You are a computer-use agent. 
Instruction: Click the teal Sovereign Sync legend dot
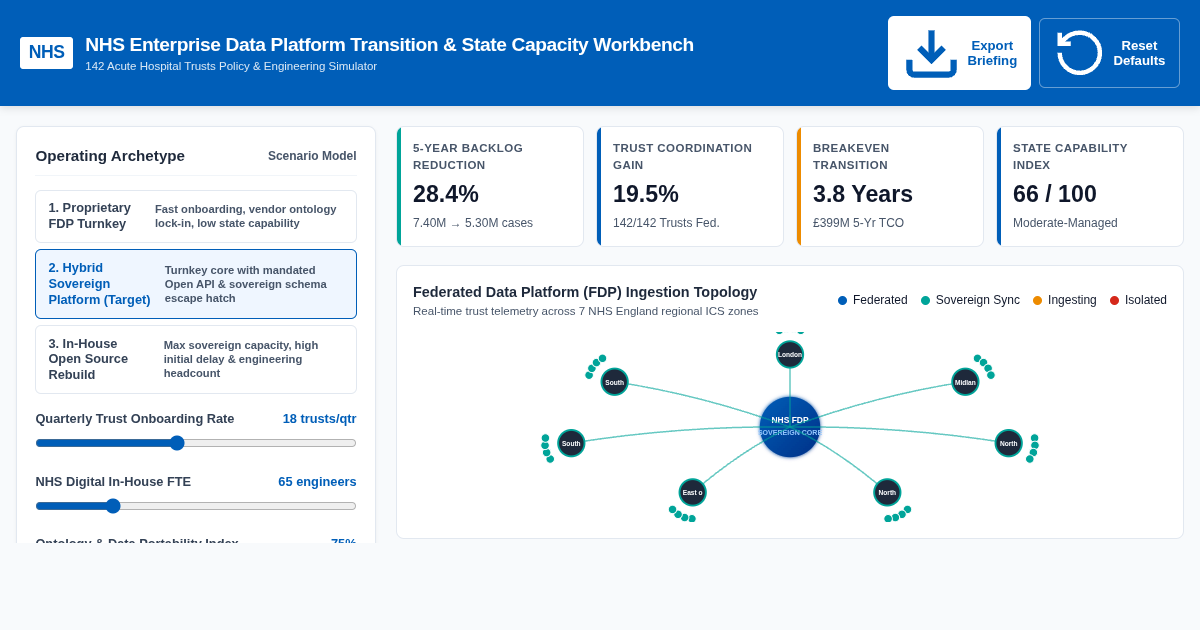pos(925,300)
